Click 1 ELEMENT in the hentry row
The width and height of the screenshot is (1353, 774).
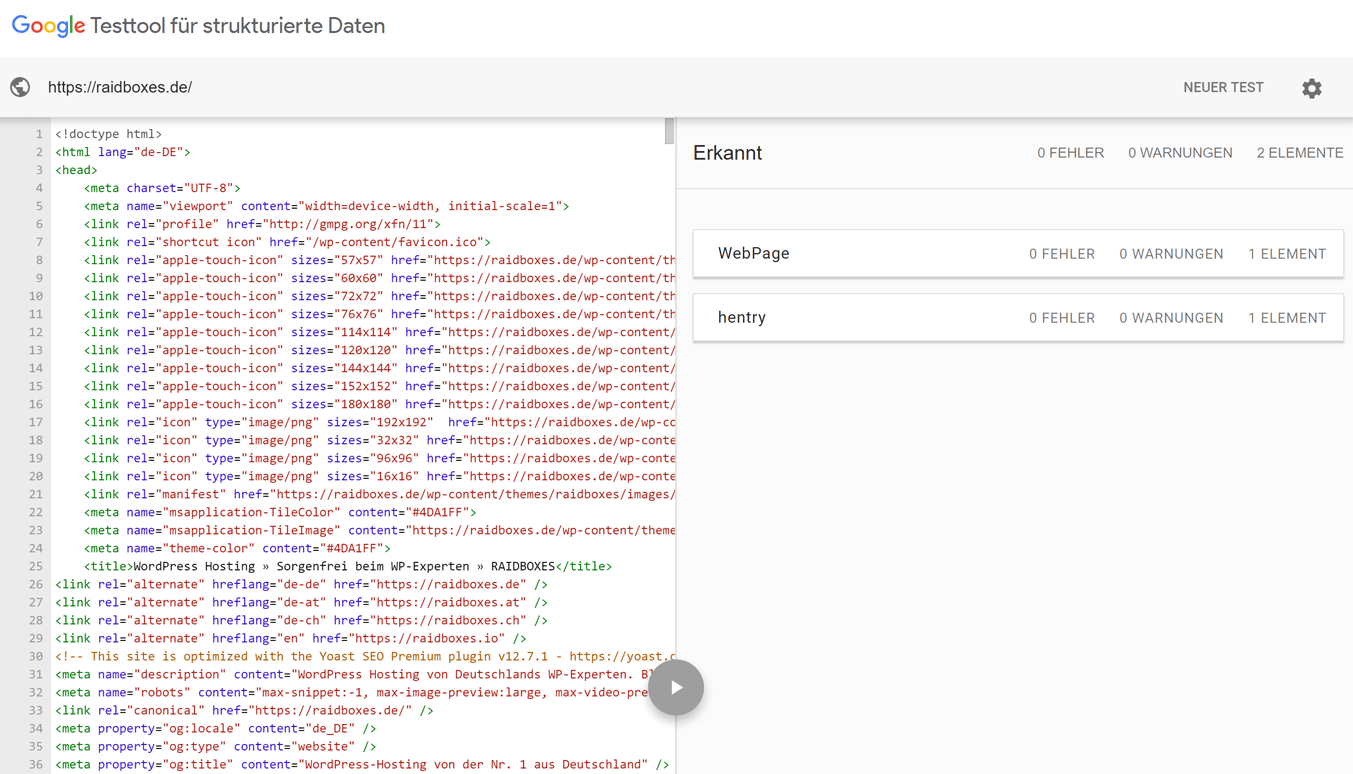point(1287,318)
